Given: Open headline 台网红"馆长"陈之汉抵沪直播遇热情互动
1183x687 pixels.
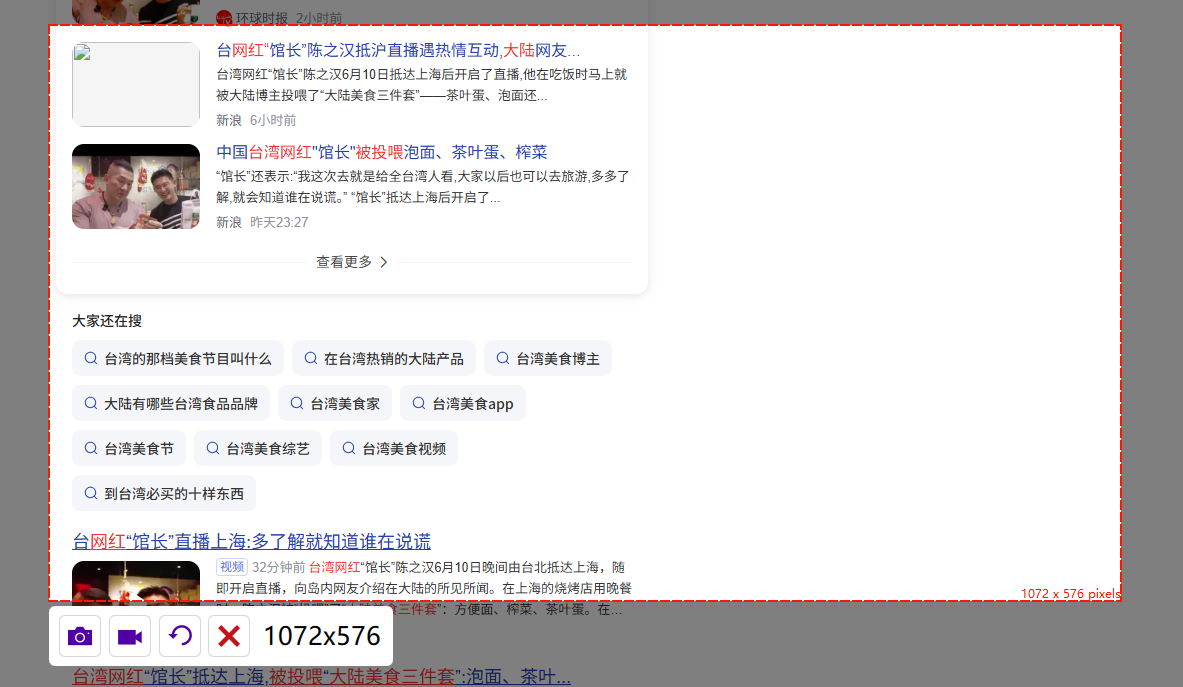Looking at the screenshot, I should (398, 51).
